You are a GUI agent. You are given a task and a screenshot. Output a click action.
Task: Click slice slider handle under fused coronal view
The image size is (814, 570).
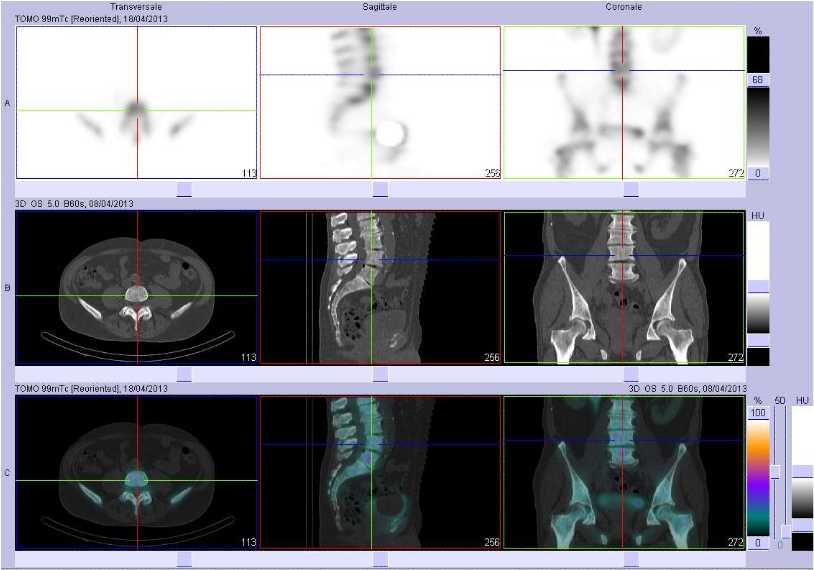pos(631,560)
